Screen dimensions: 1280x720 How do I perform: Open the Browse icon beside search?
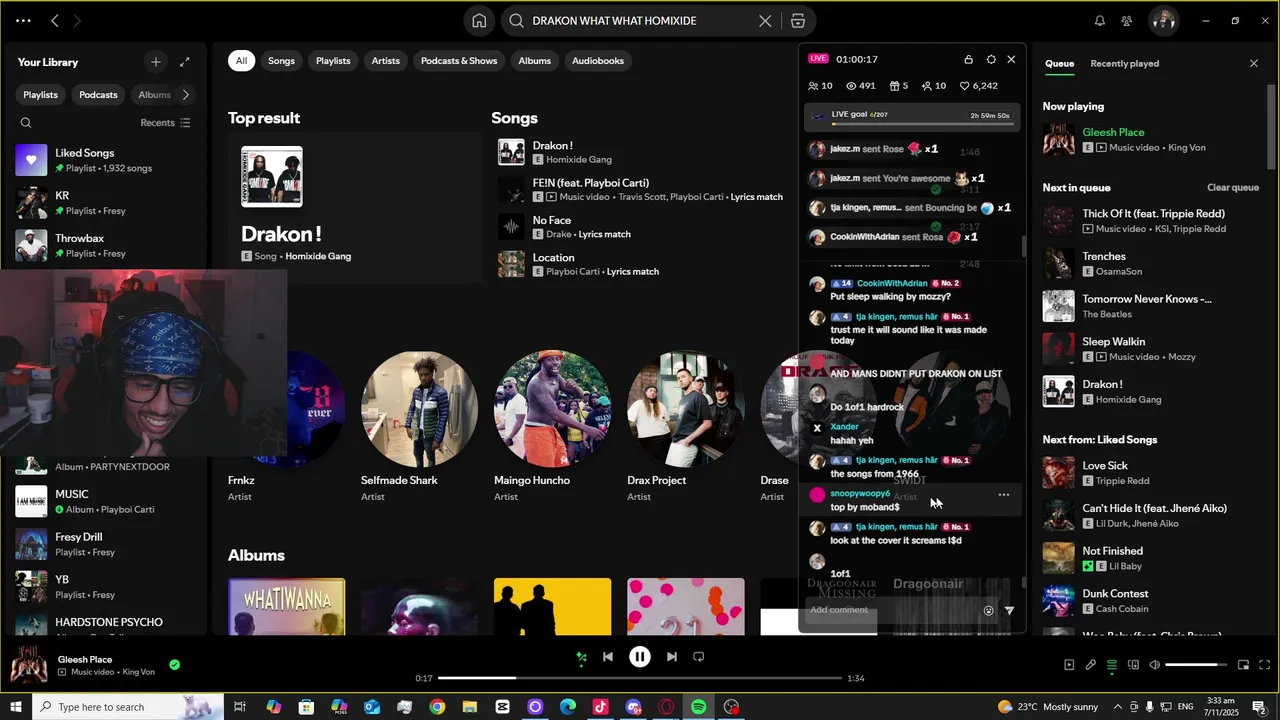[x=797, y=21]
